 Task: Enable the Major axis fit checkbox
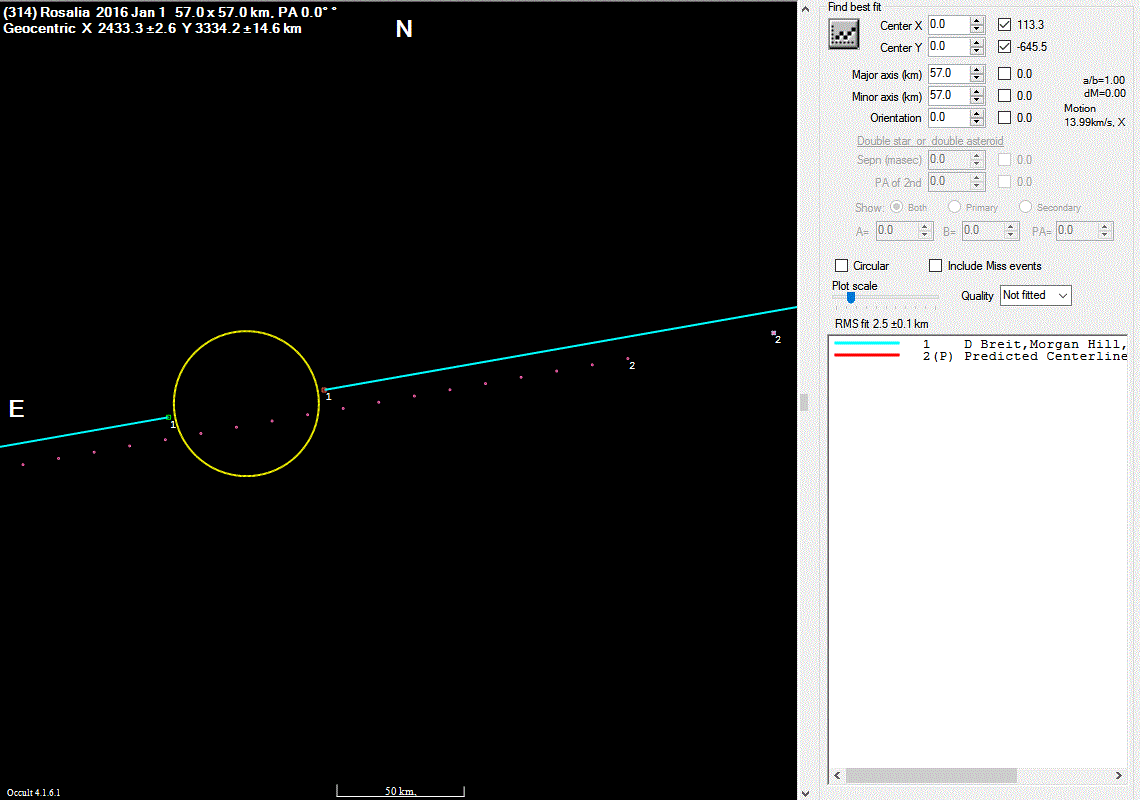(x=1005, y=74)
